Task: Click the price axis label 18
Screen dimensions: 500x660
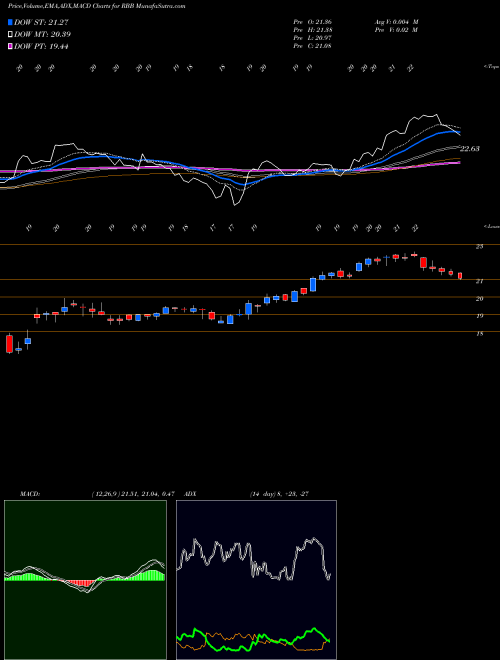Action: tap(479, 334)
